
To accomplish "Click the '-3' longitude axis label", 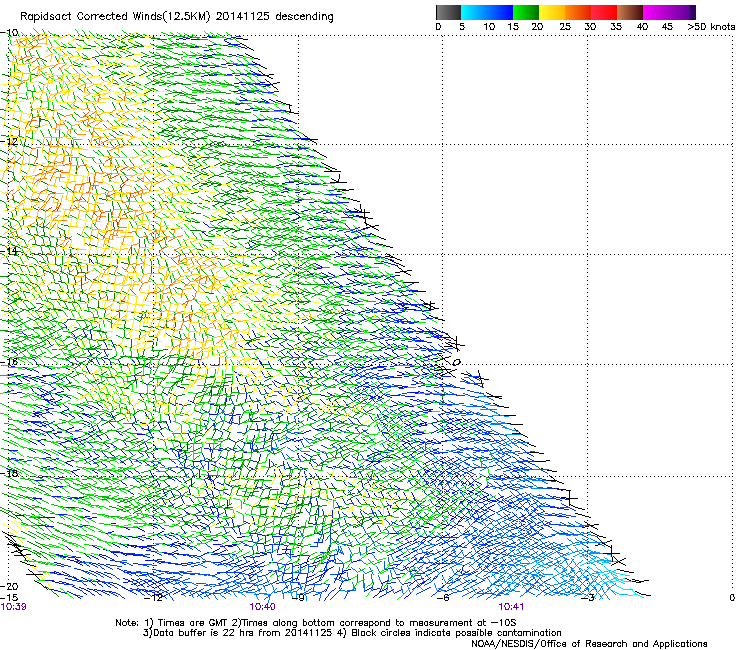I will click(588, 598).
